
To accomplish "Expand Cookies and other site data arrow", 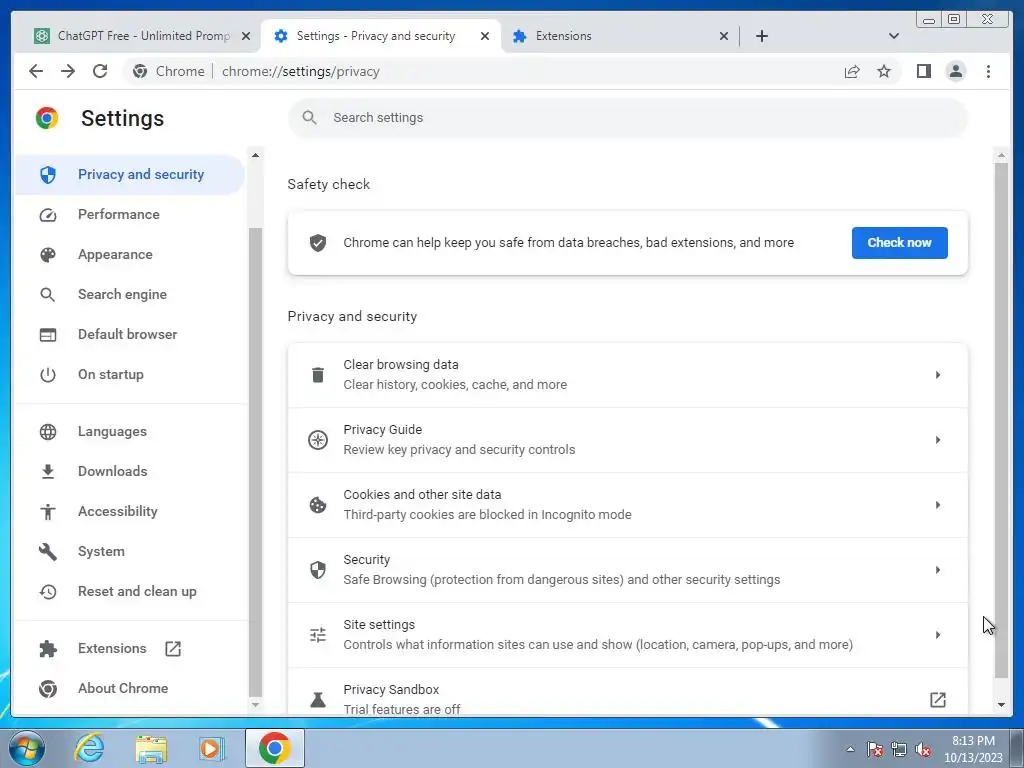I will (x=938, y=505).
